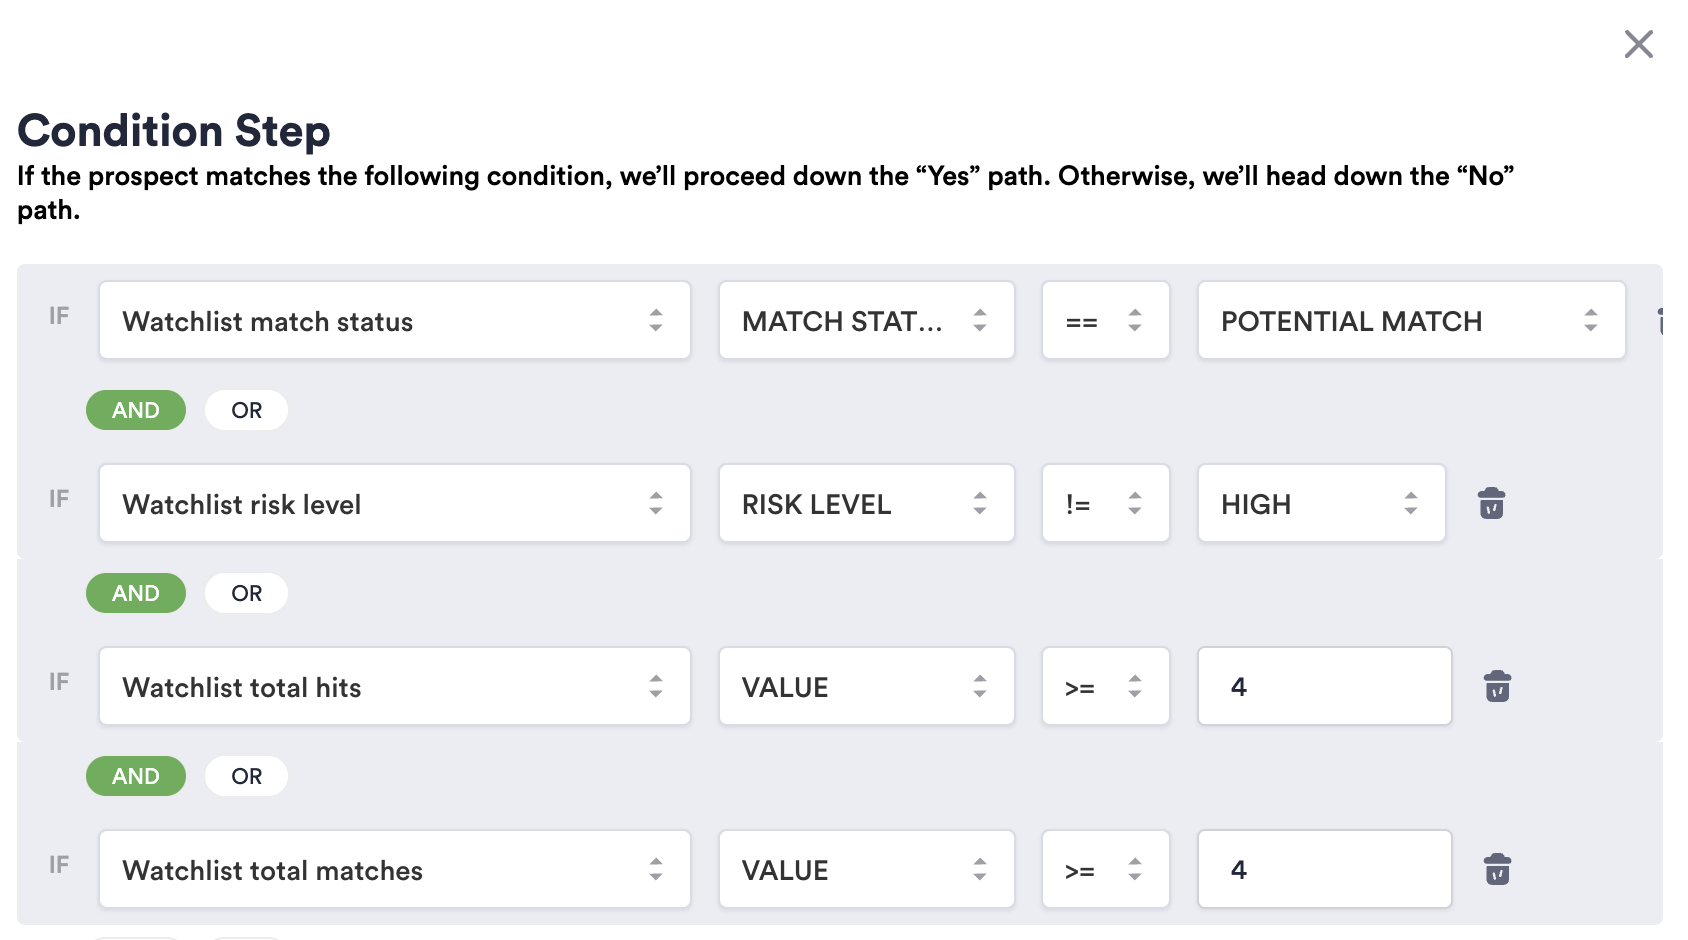The image size is (1688, 940).
Task: Click the trash icon beside POTENTIAL MATCH
Action: point(1663,321)
